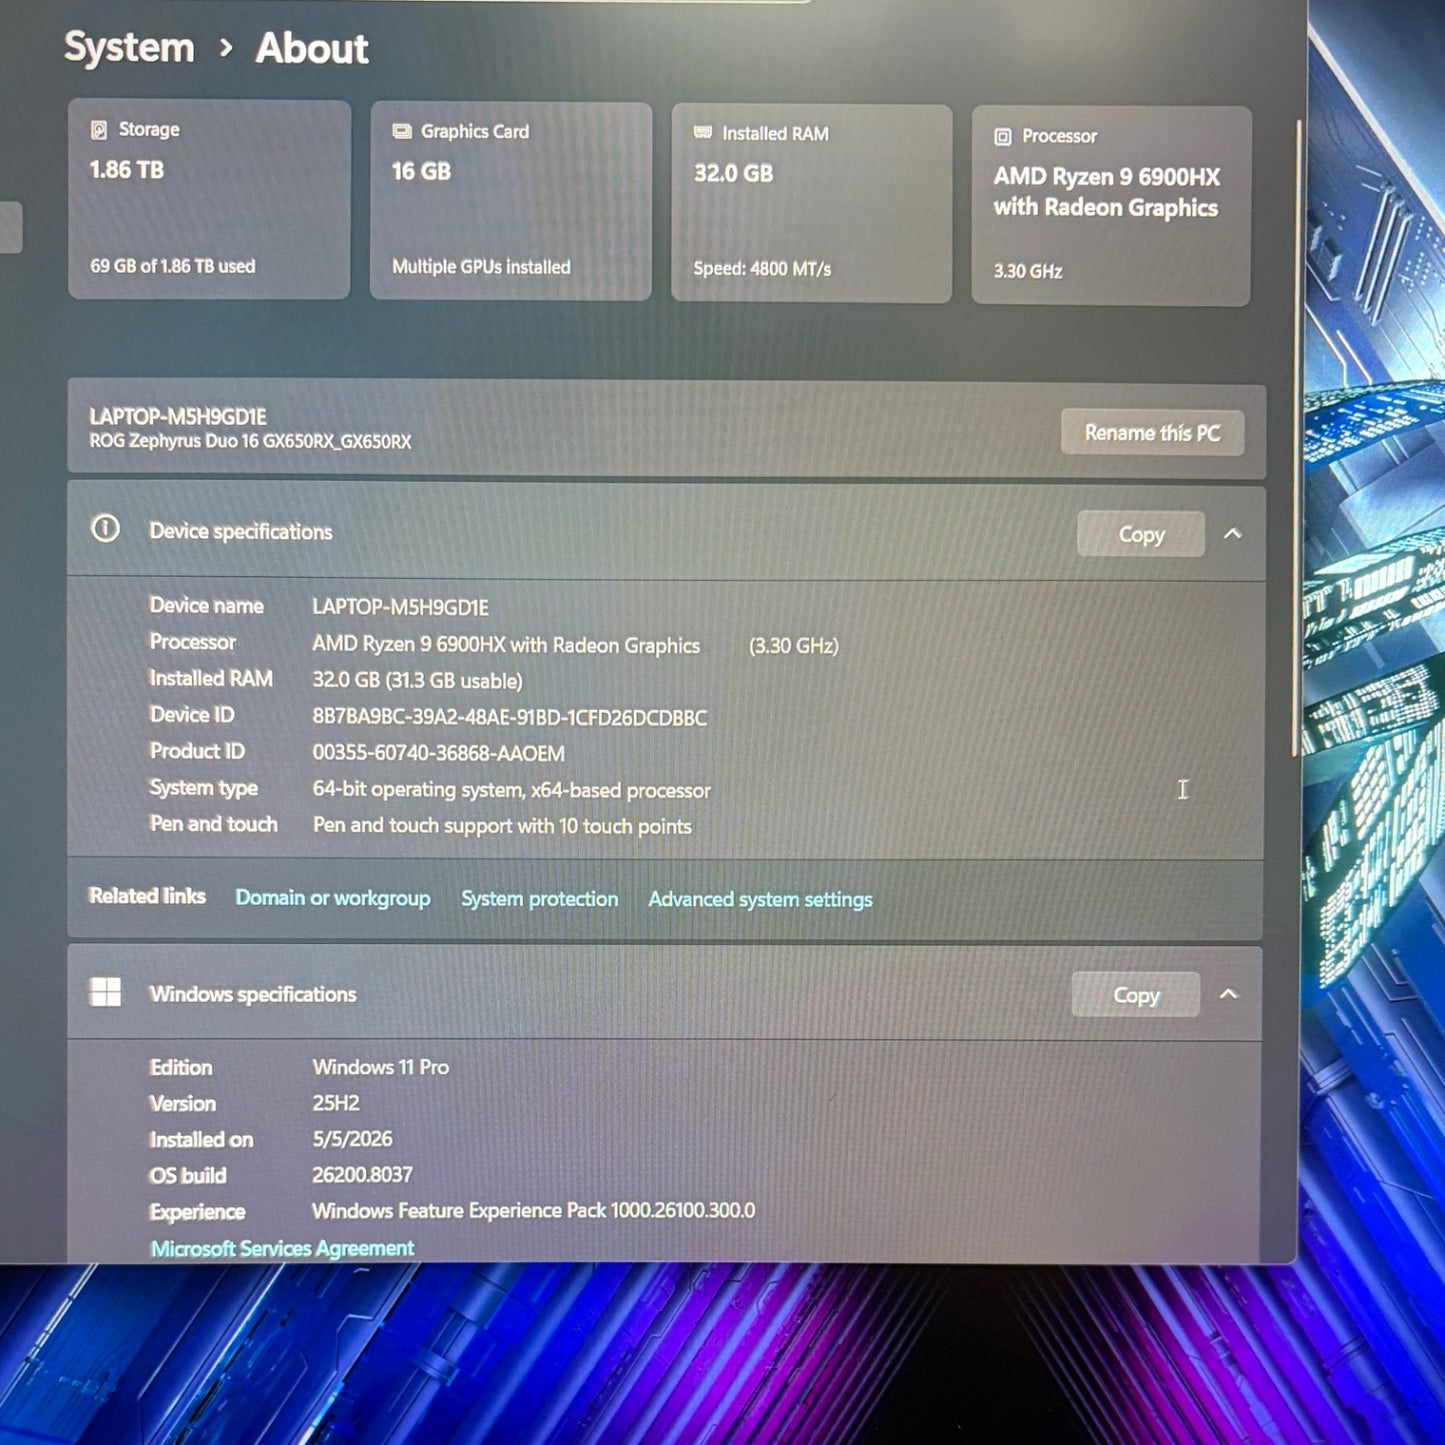This screenshot has width=1445, height=1445.
Task: Click the Windows logo icon
Action: coord(105,992)
